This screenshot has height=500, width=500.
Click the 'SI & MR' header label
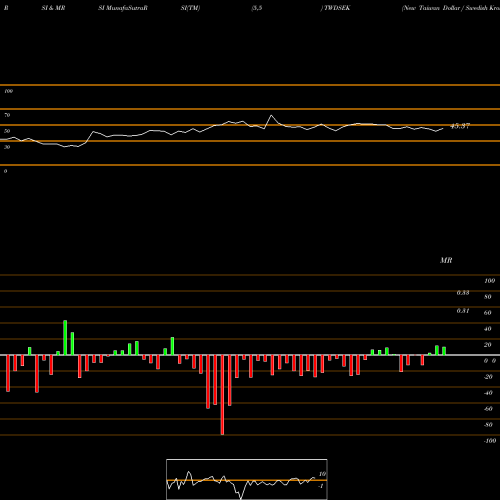(x=53, y=8)
